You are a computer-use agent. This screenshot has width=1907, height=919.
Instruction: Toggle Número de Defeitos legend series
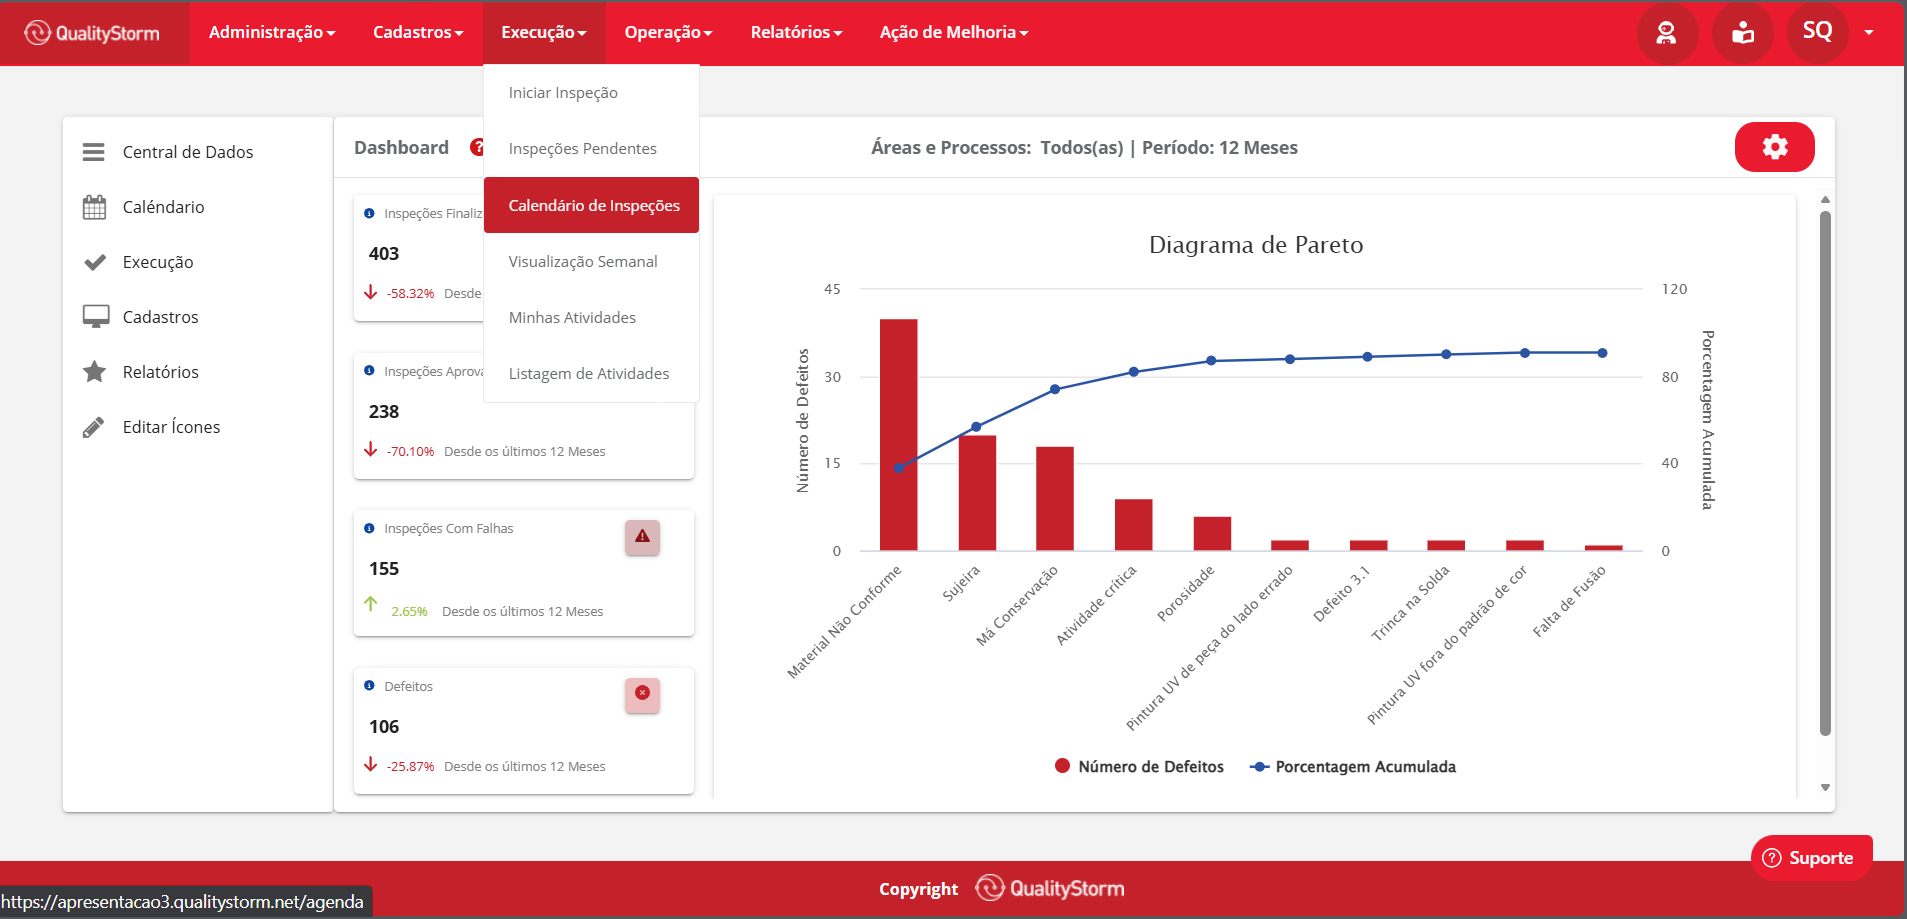[x=1139, y=766]
